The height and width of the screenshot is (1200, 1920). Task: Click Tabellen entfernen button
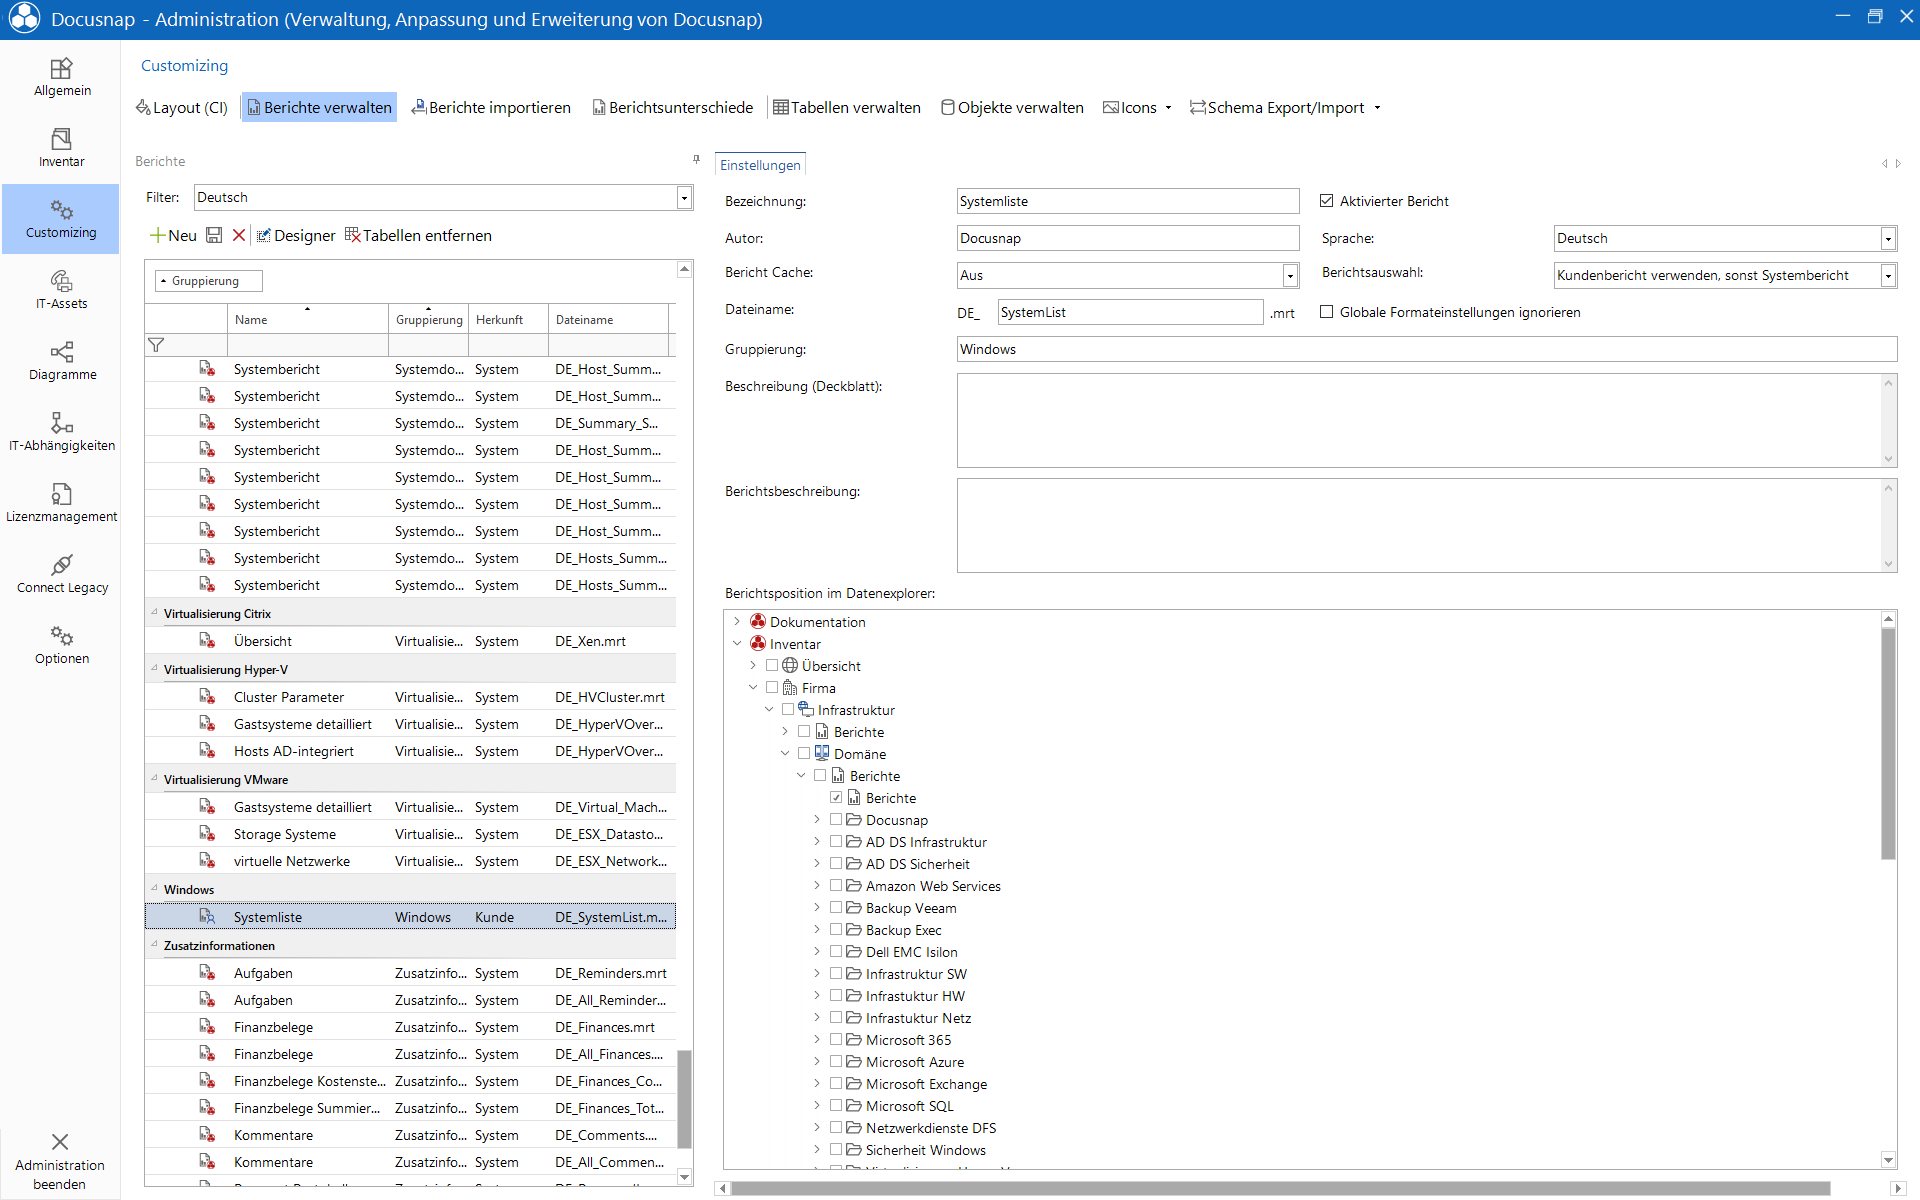[418, 236]
